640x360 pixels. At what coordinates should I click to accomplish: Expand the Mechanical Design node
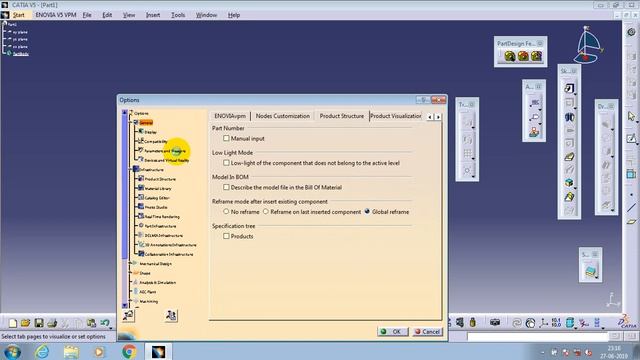pyautogui.click(x=131, y=264)
